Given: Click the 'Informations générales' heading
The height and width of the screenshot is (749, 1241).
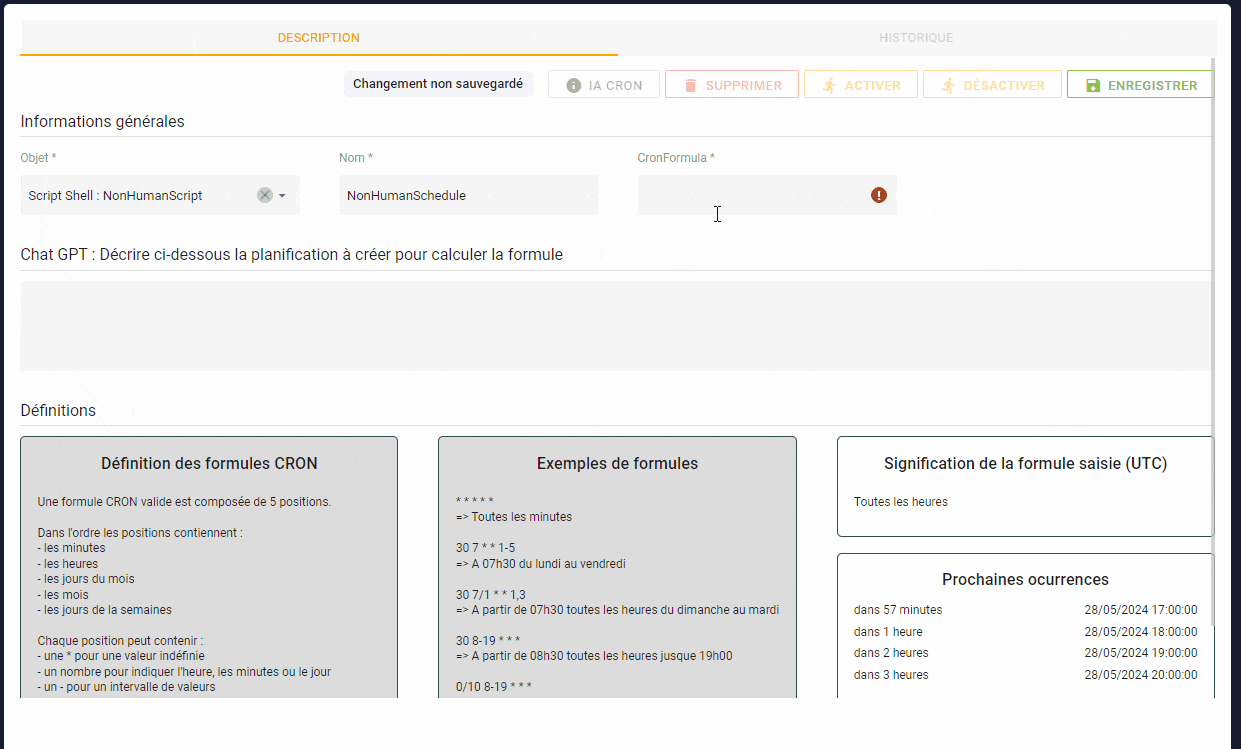Looking at the screenshot, I should point(102,122).
